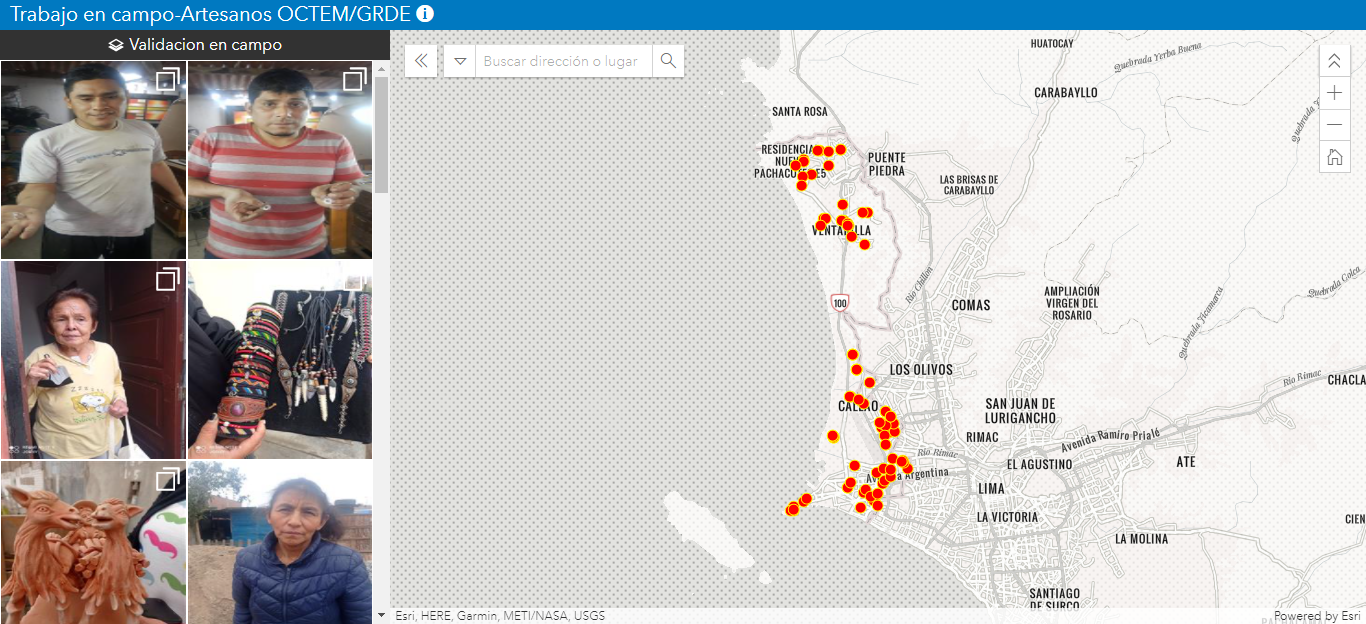Expand image icon on elderly woman photo
The width and height of the screenshot is (1366, 624).
coord(168,278)
